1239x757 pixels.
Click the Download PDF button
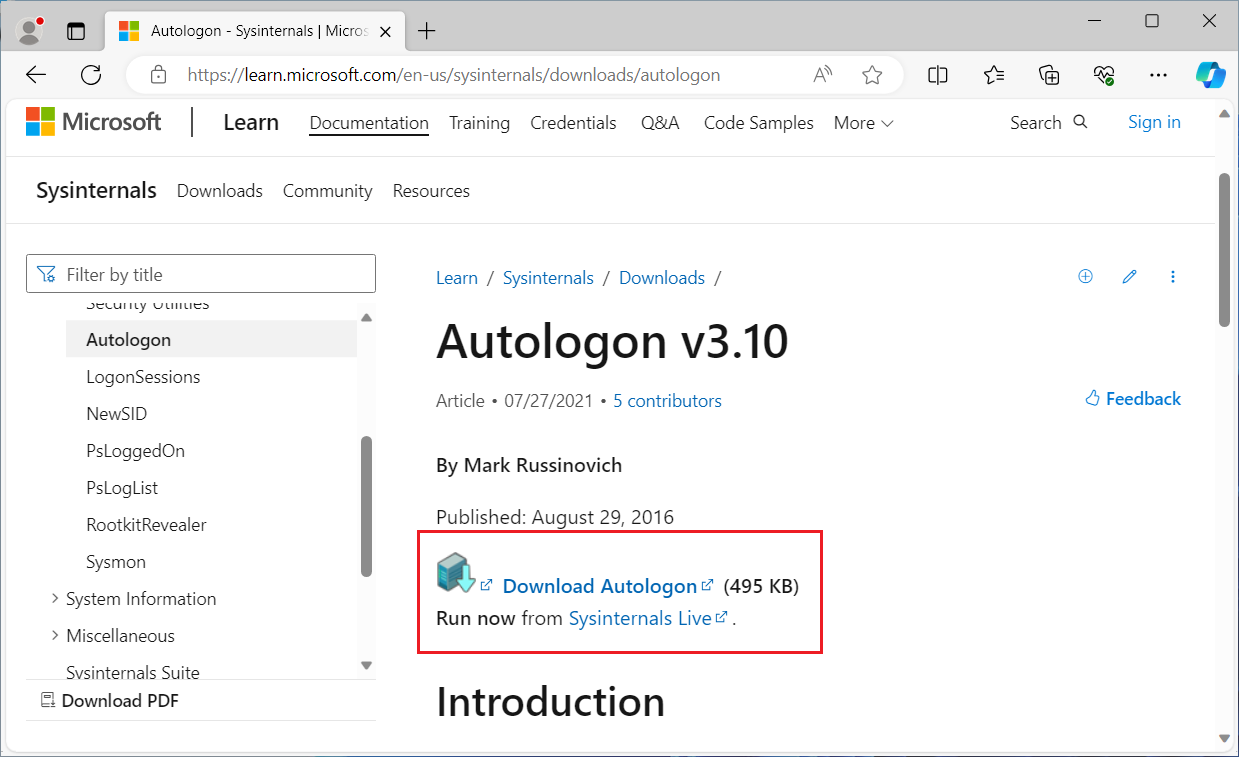(x=110, y=701)
